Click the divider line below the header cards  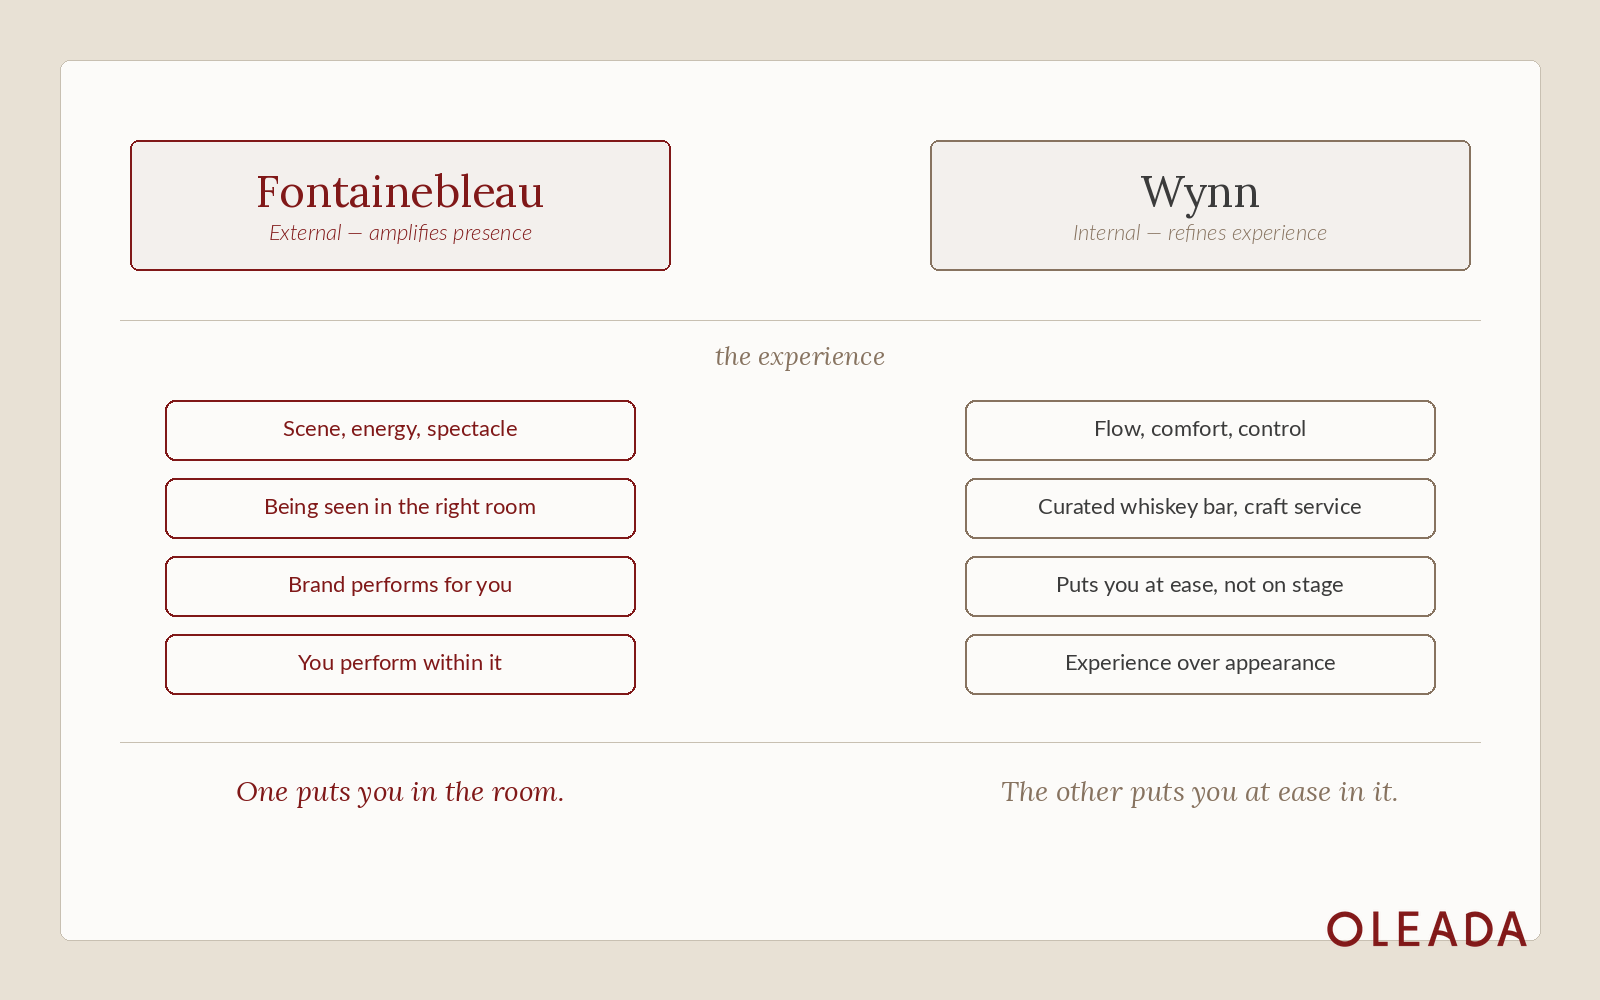800,320
